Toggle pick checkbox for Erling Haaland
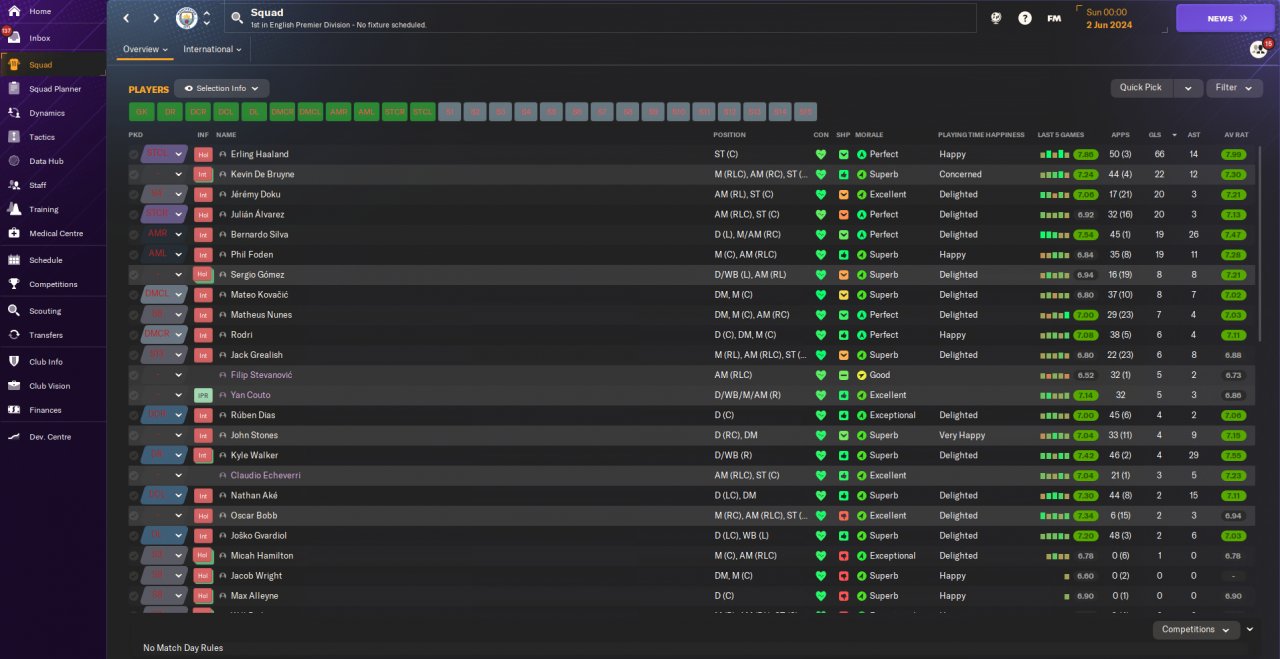Screen dimensions: 1280x659 [x=134, y=155]
